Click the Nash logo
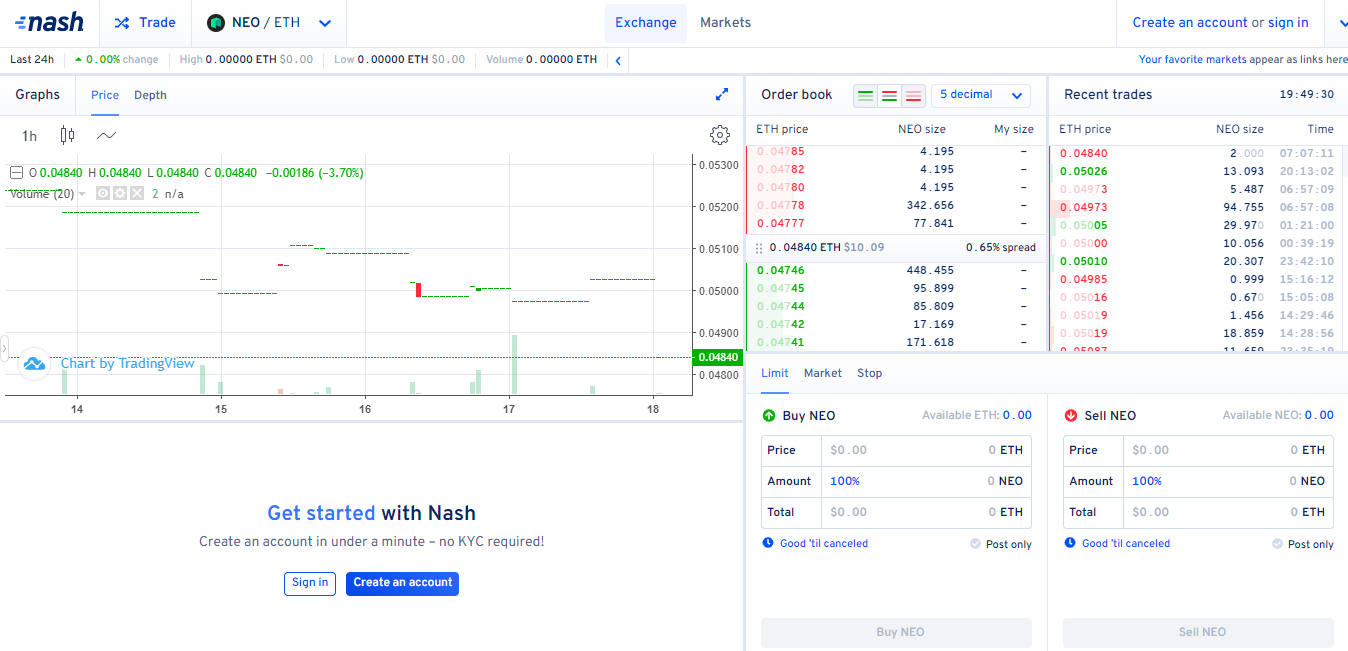 pyautogui.click(x=50, y=22)
